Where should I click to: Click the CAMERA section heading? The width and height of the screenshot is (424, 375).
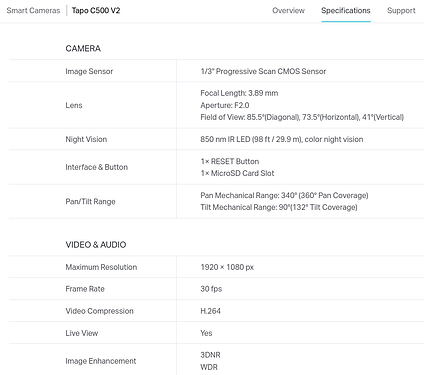click(x=83, y=48)
